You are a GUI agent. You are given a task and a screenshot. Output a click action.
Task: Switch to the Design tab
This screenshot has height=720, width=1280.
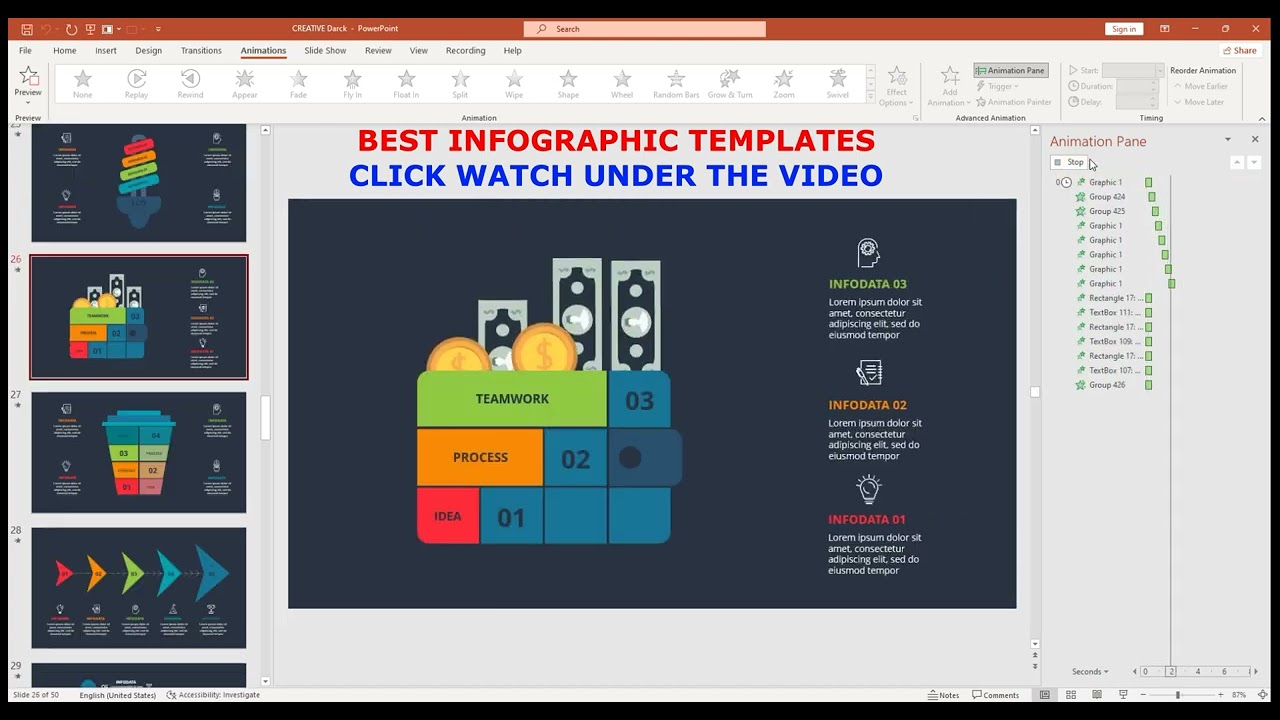pyautogui.click(x=148, y=50)
